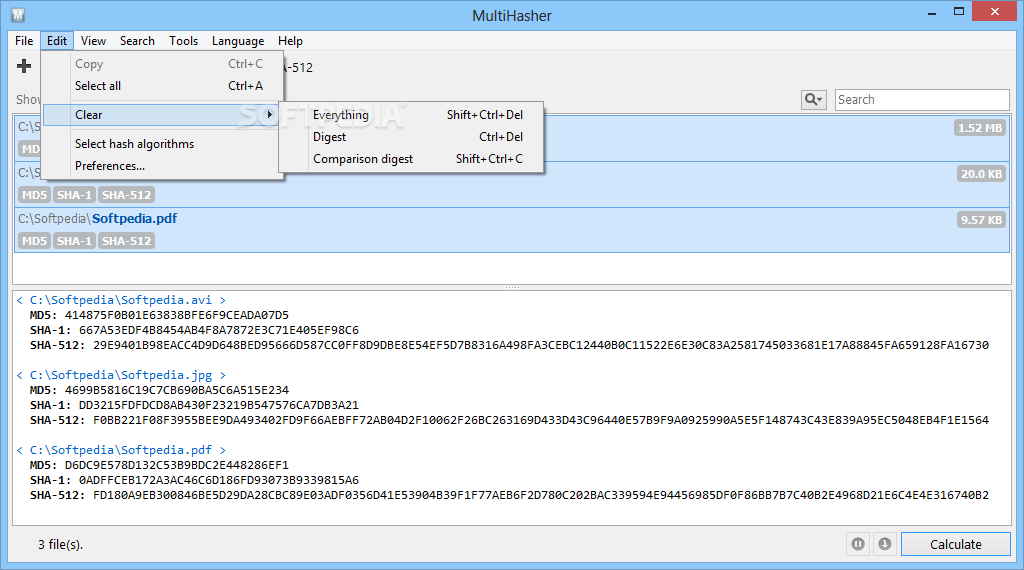Screen dimensions: 1024x570
Task: Click the 20.0 KB size badge
Action: point(981,174)
